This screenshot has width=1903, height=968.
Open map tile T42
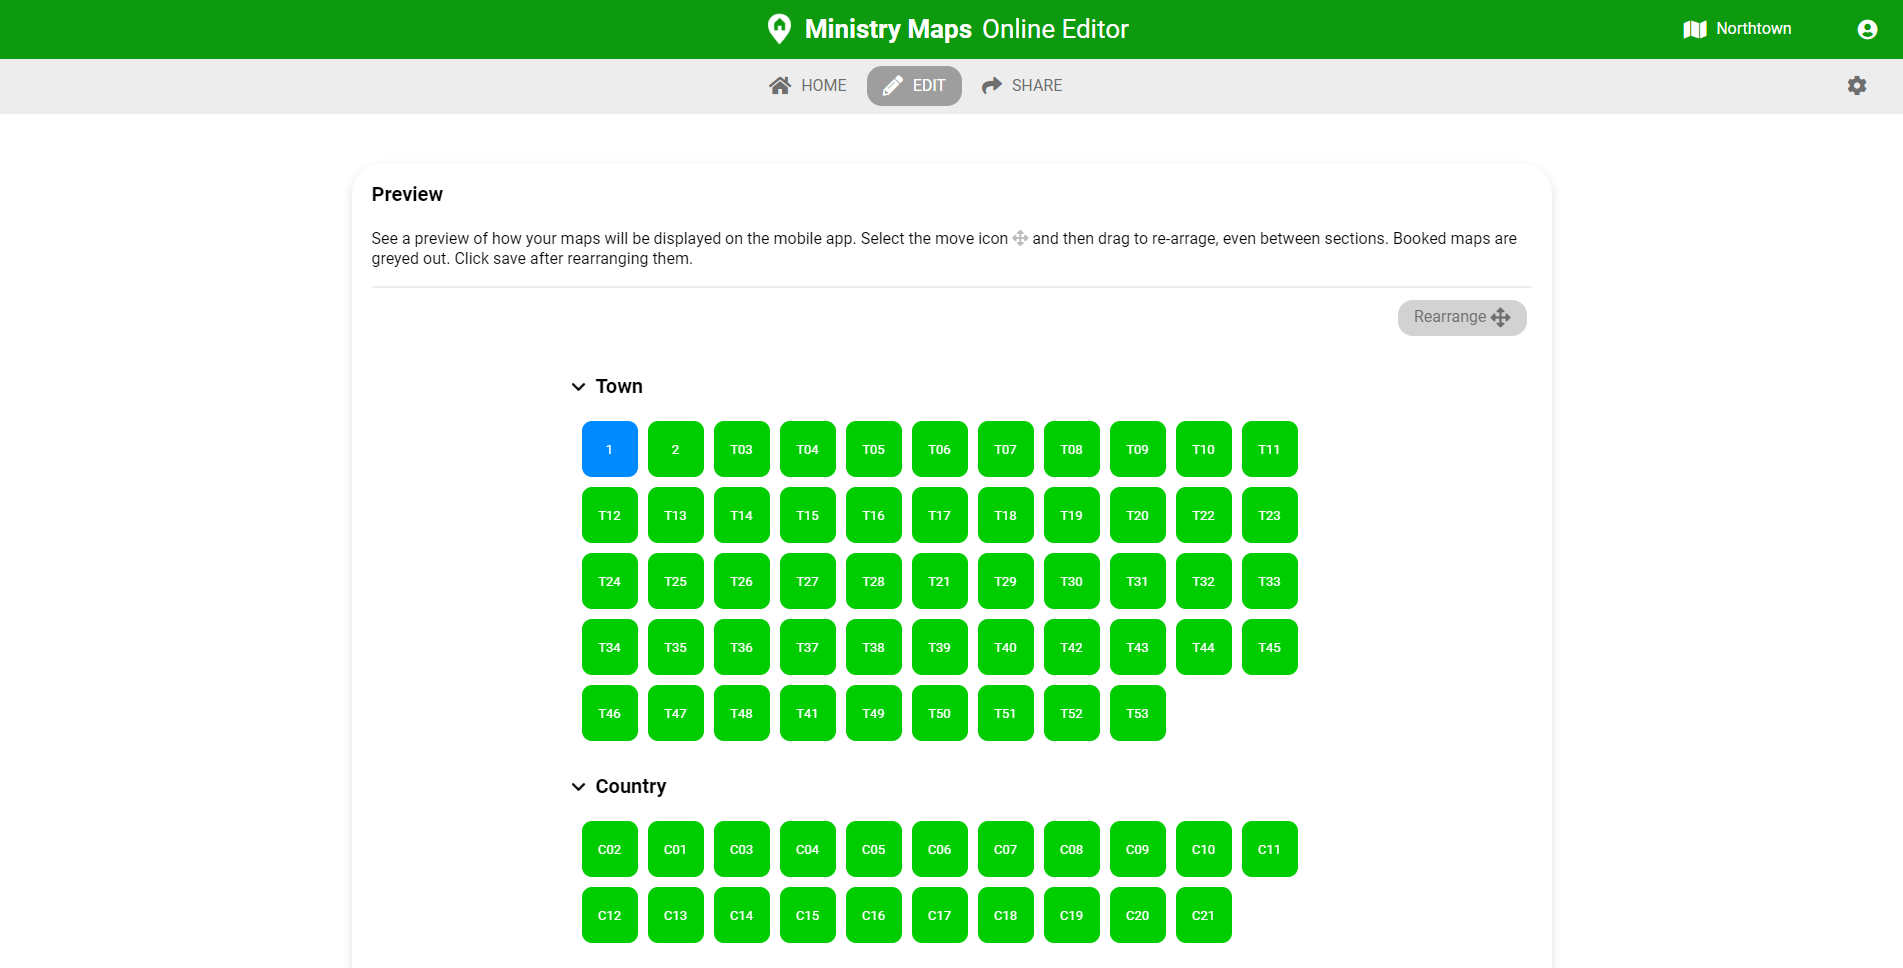(1072, 647)
